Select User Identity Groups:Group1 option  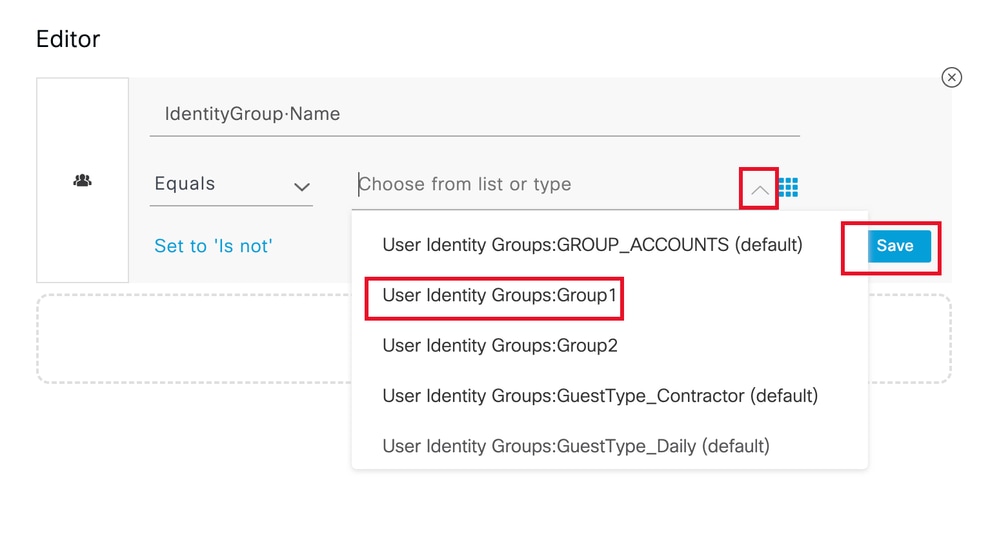[609, 295]
